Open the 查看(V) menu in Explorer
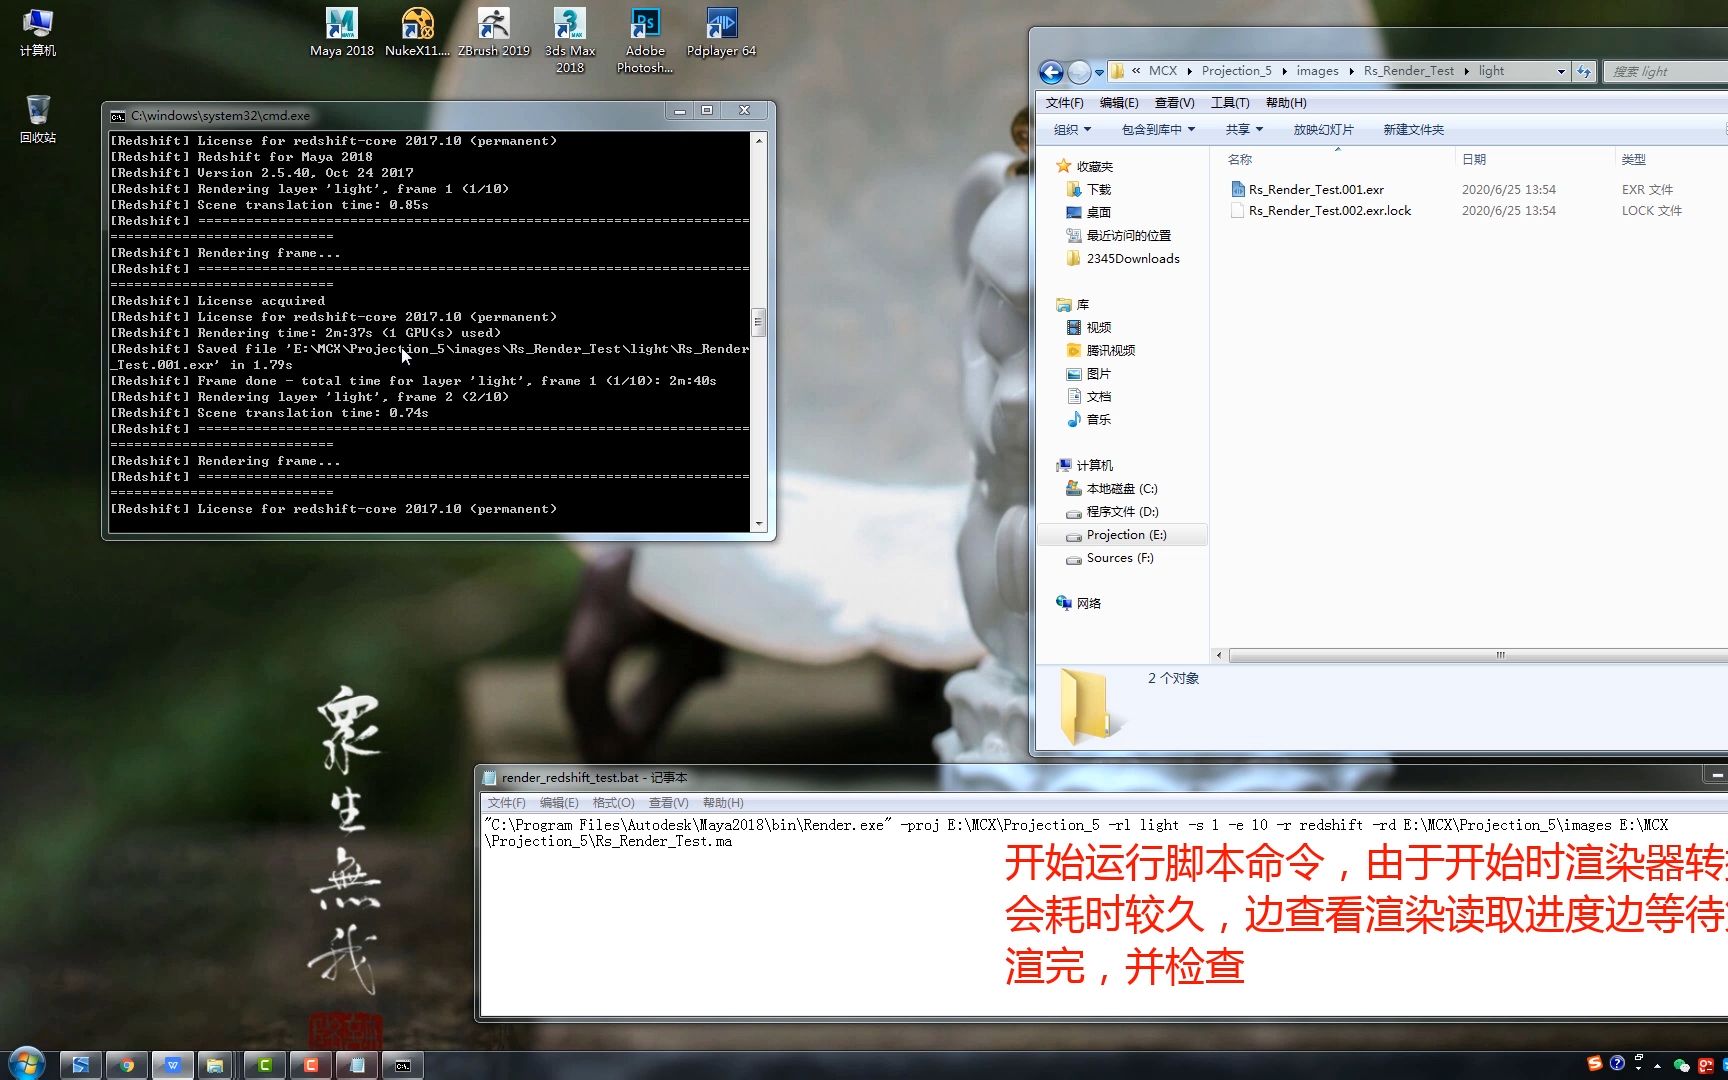Image resolution: width=1728 pixels, height=1080 pixels. click(x=1174, y=102)
